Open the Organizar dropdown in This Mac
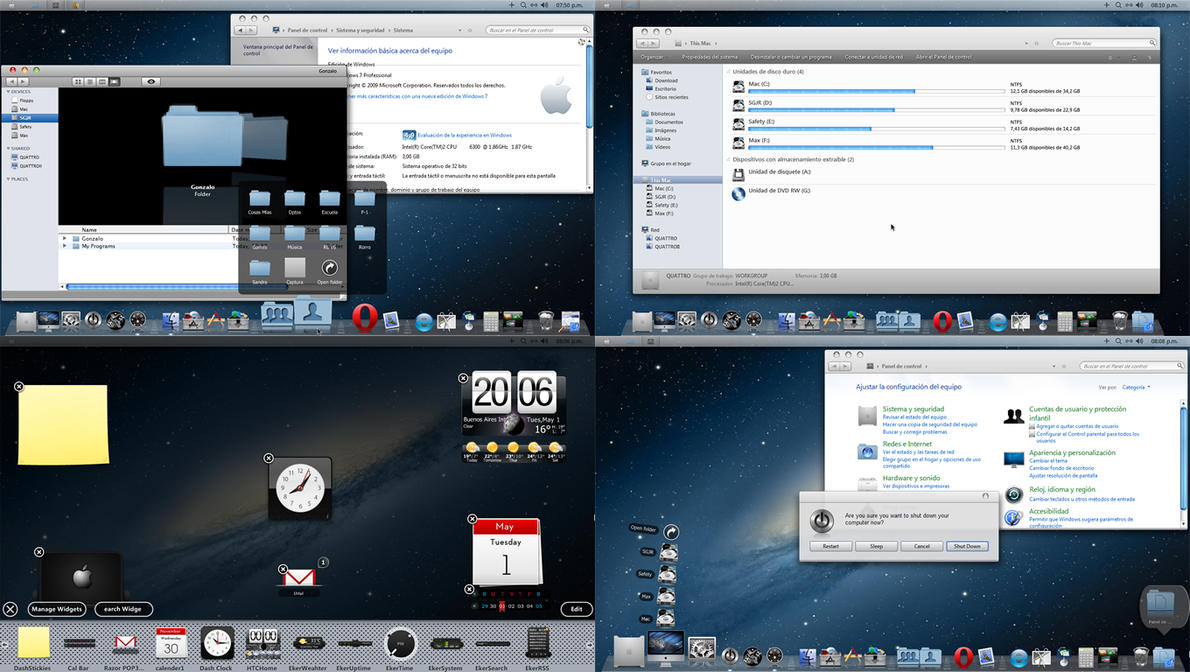1190x672 pixels. coord(651,57)
